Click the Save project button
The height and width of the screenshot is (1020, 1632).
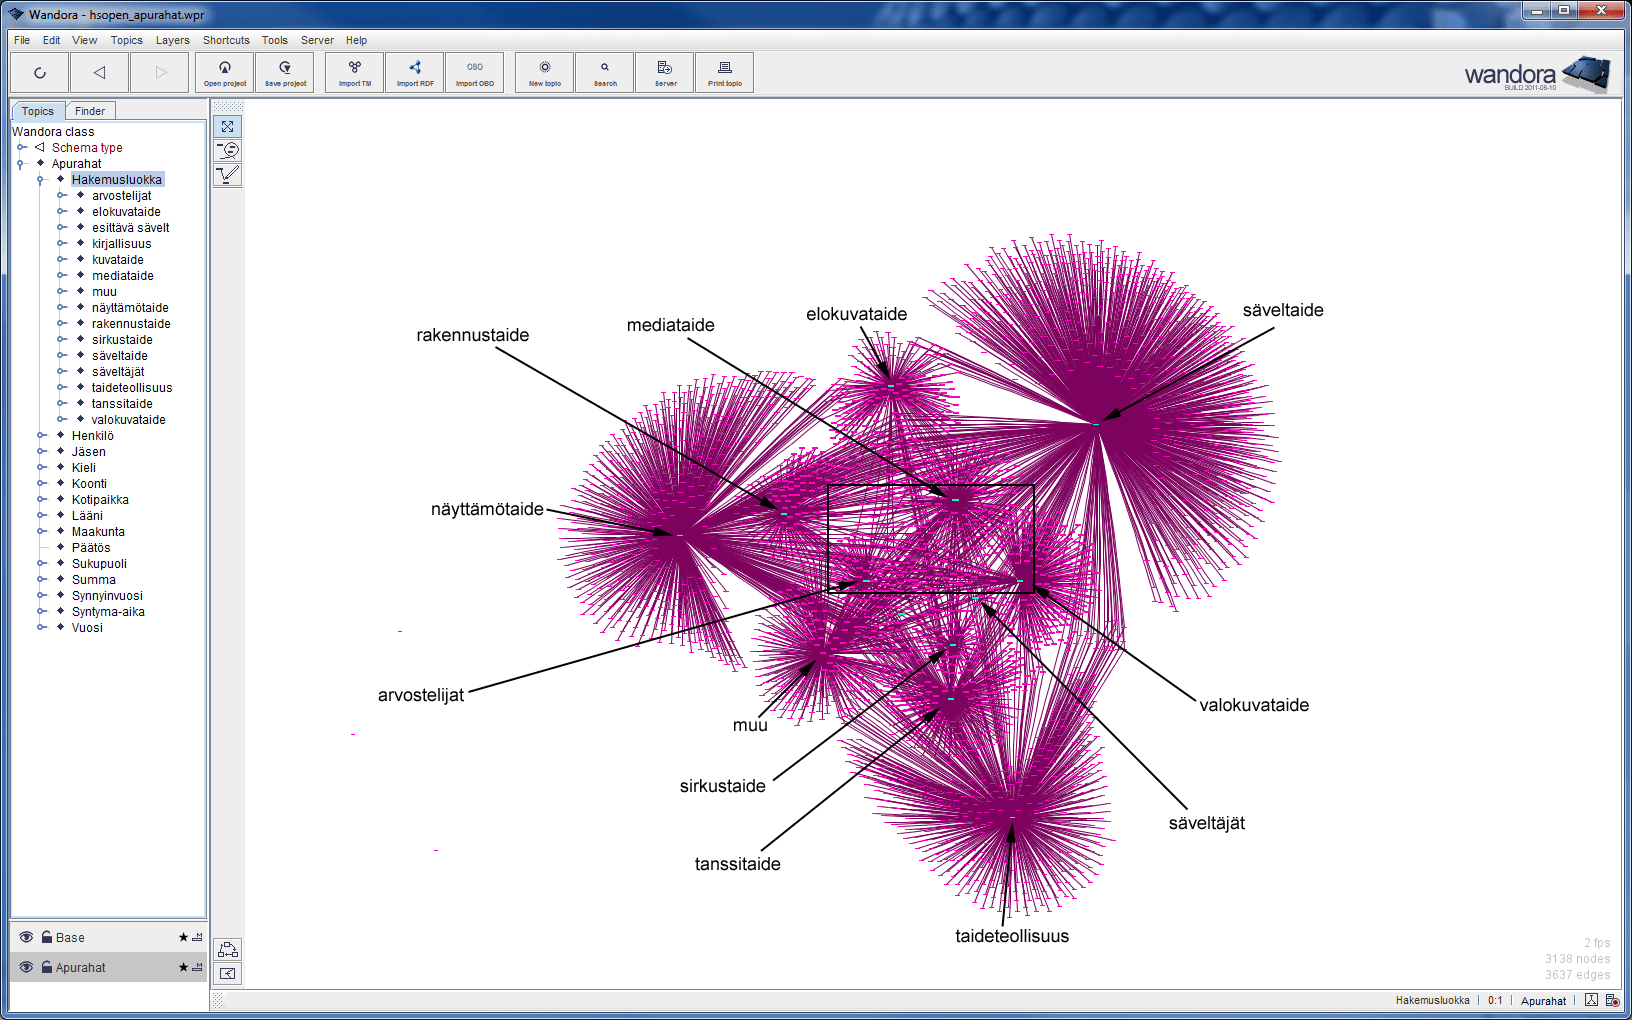(x=285, y=72)
